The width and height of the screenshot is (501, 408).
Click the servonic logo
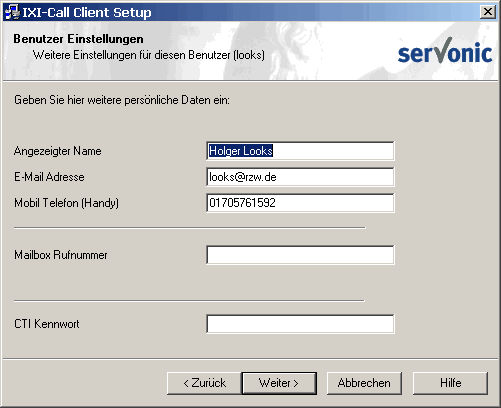[x=445, y=50]
